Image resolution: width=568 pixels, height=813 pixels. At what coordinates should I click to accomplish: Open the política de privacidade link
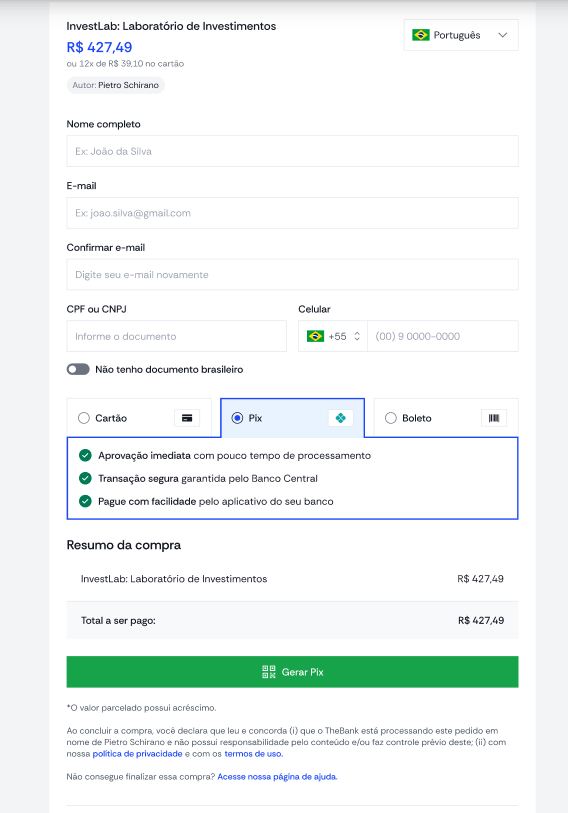click(x=137, y=753)
